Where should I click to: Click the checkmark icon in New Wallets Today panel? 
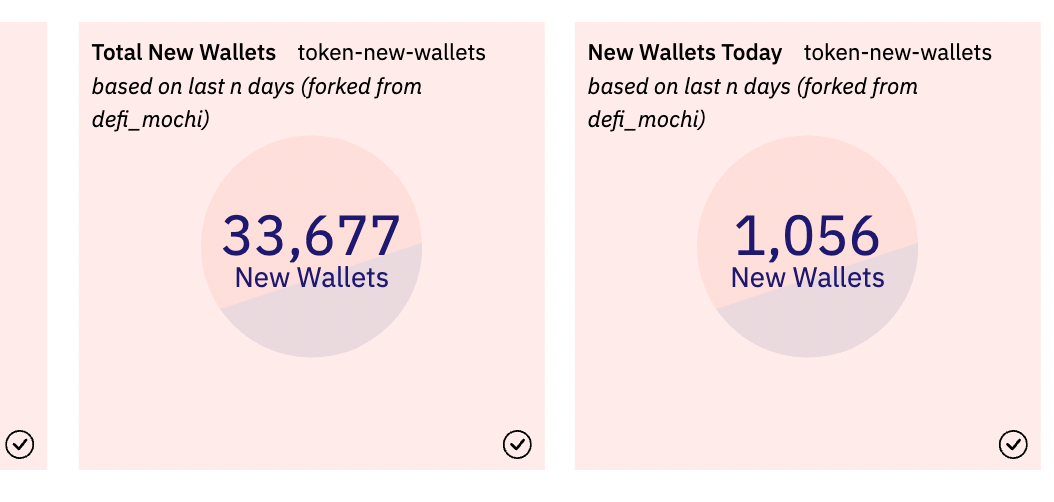tap(1013, 444)
